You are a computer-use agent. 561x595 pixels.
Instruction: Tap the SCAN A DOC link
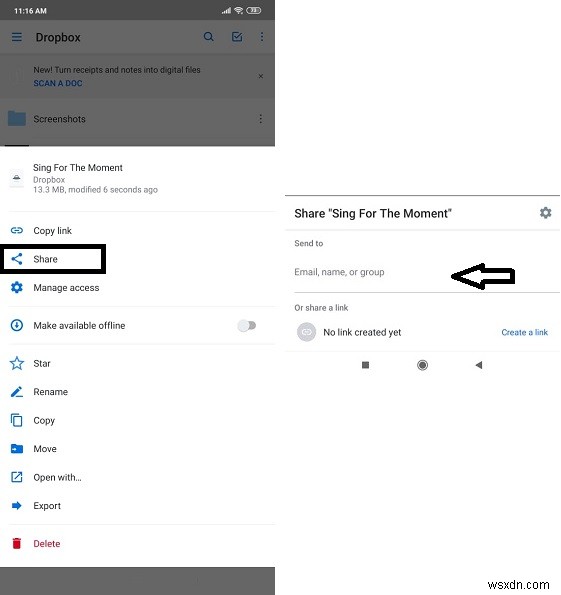tap(58, 83)
